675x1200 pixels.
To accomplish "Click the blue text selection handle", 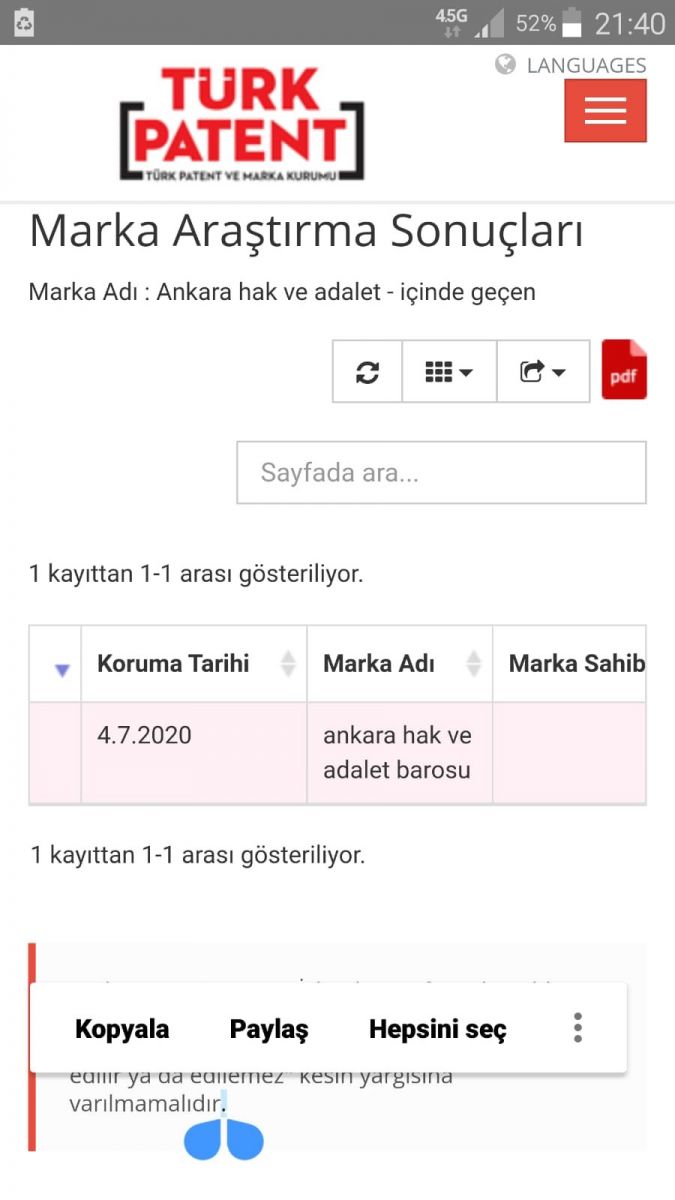I will coord(223,1140).
